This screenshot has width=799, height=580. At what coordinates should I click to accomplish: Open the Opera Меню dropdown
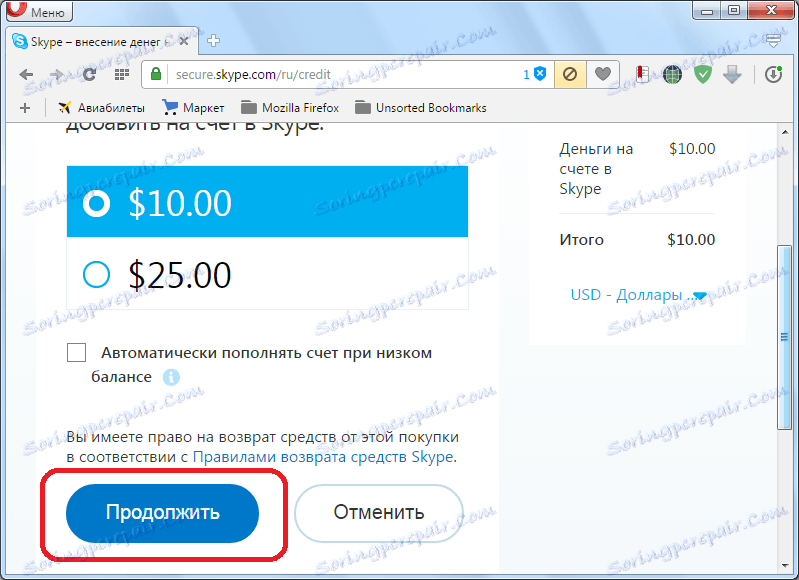point(40,11)
